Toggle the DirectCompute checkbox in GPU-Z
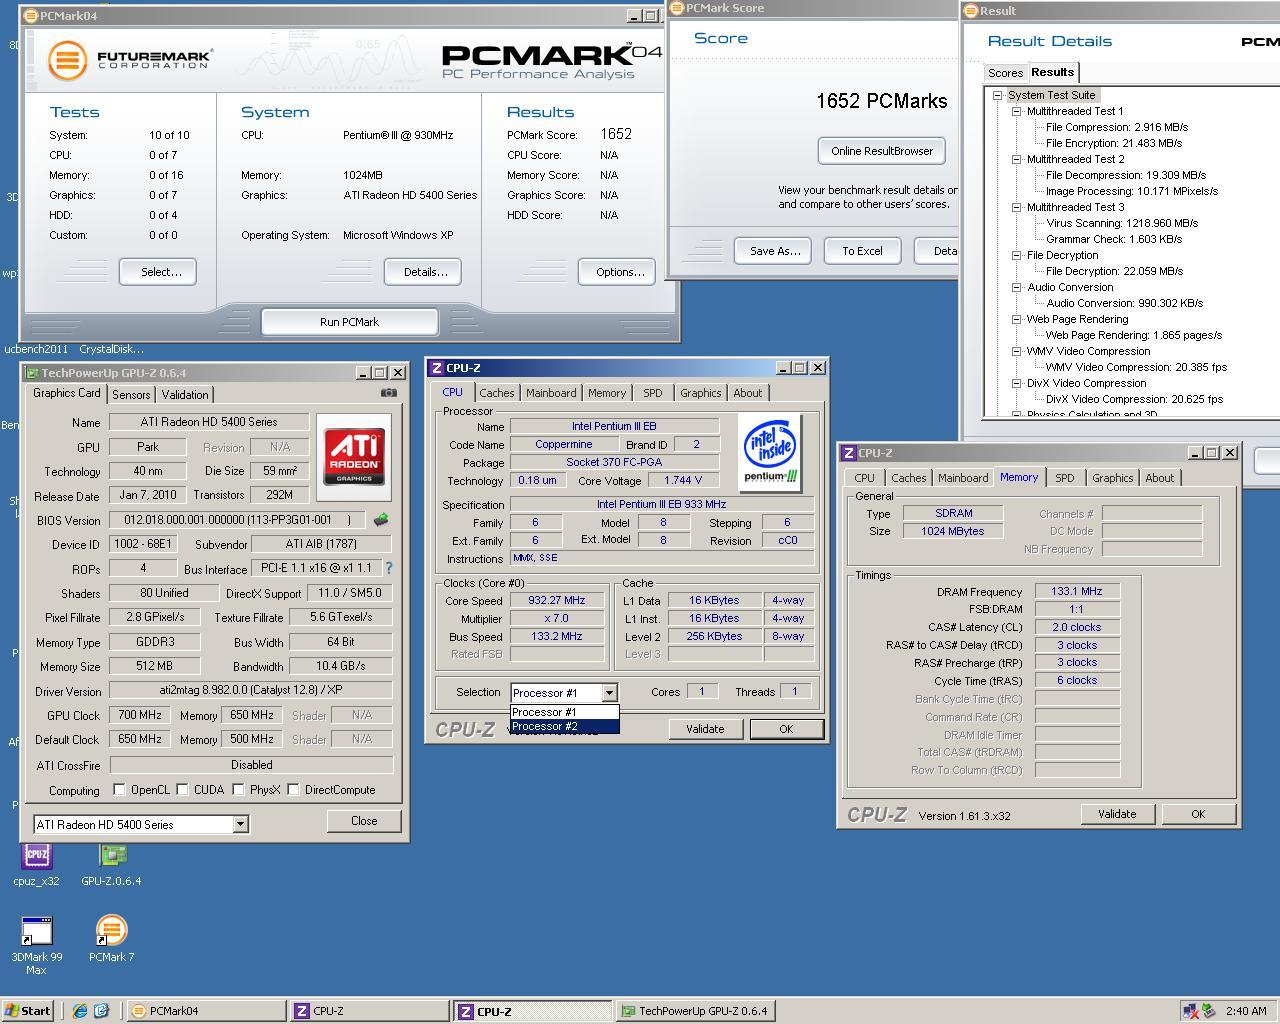 tap(294, 790)
